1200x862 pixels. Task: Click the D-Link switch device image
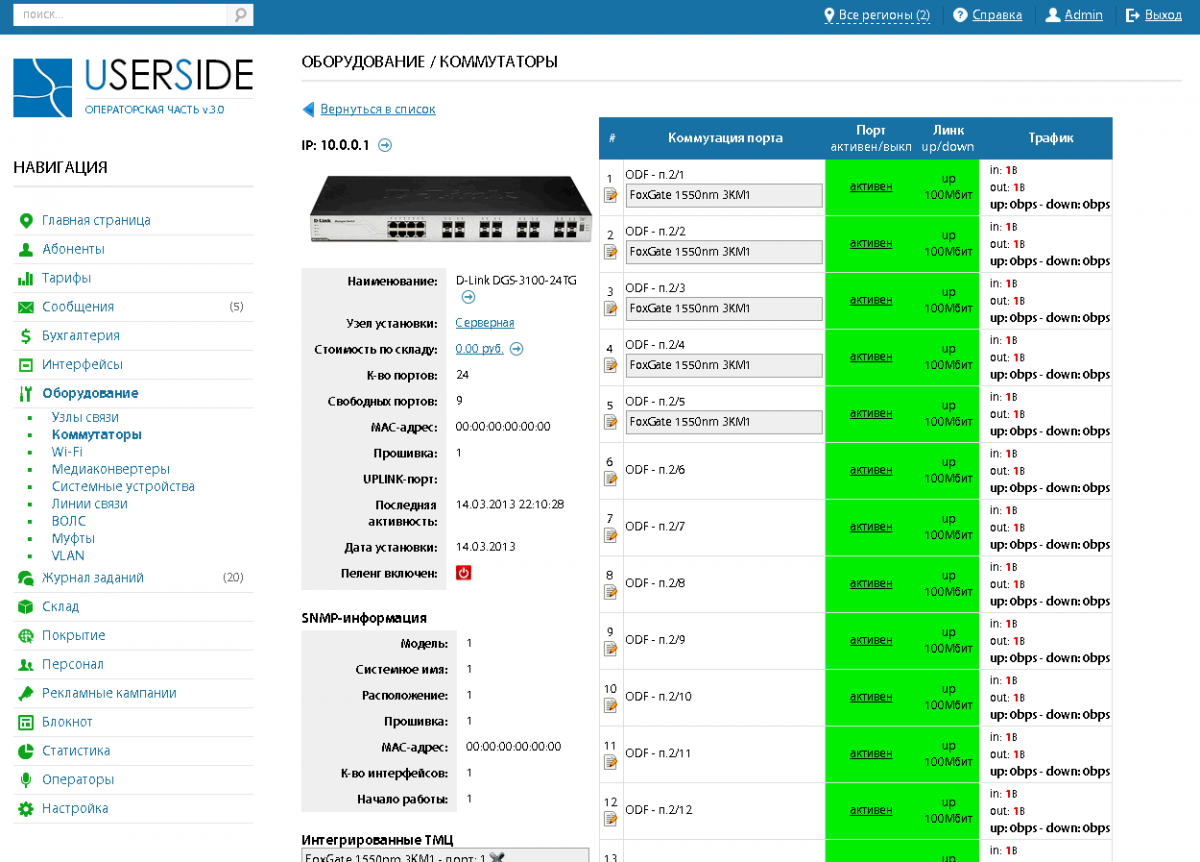446,209
